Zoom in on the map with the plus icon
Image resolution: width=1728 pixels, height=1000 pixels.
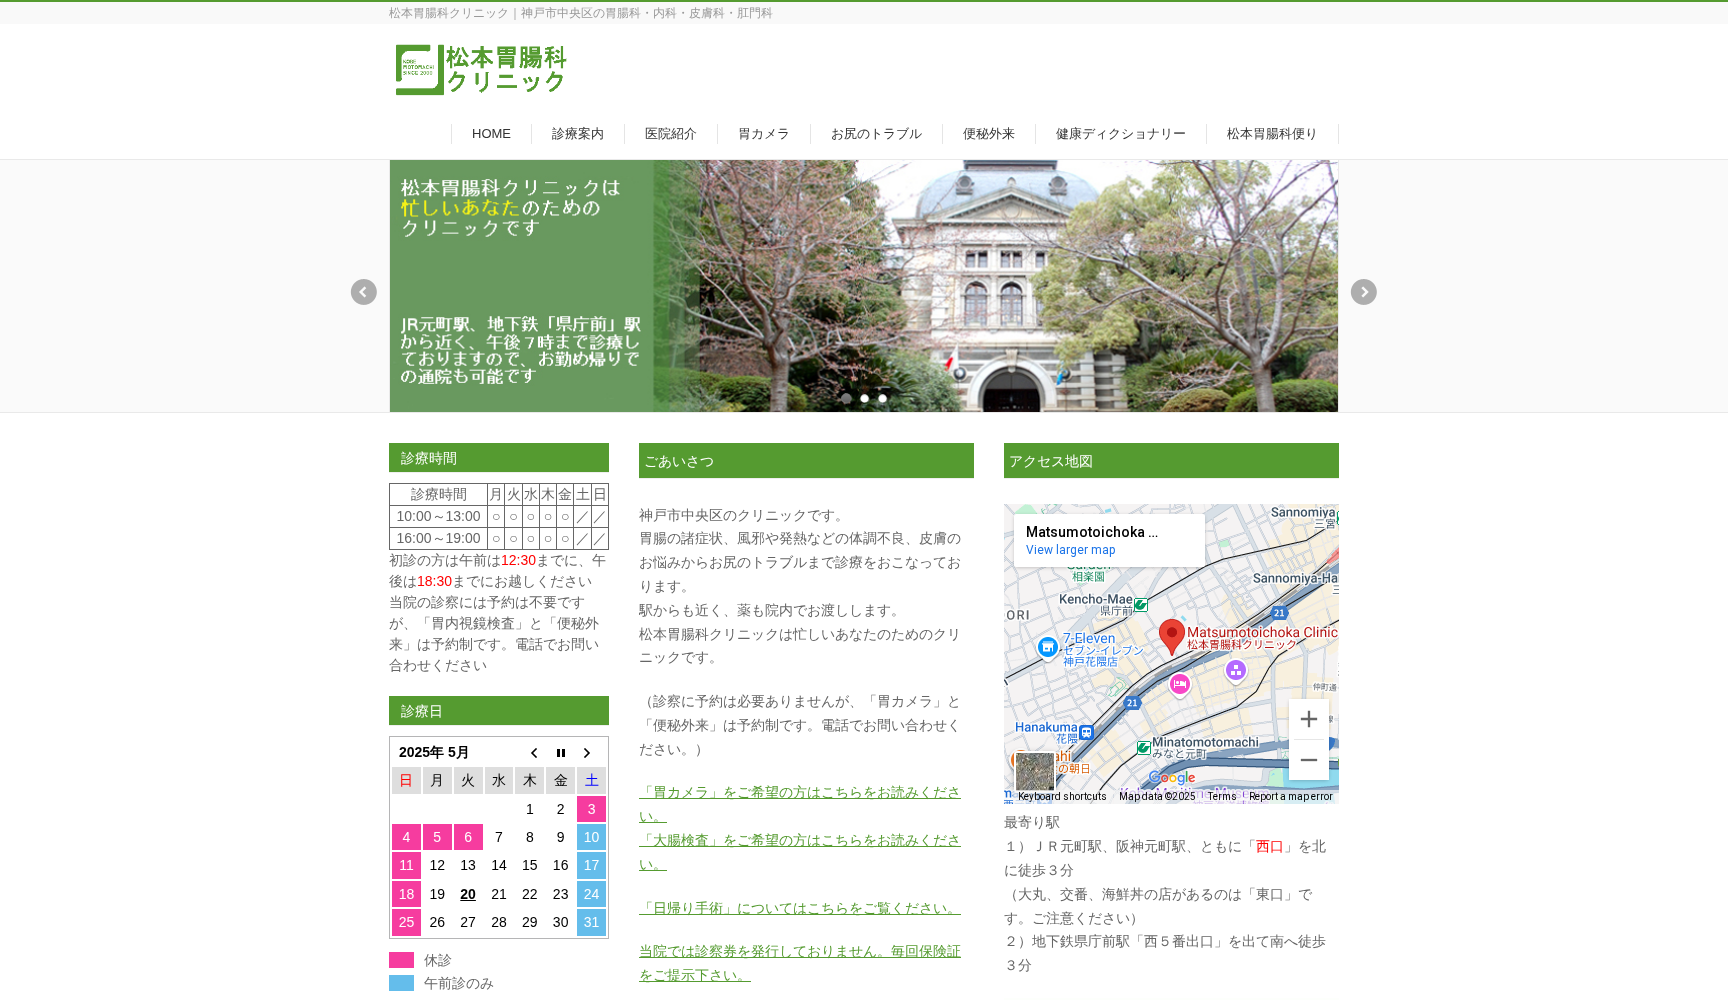click(1308, 718)
